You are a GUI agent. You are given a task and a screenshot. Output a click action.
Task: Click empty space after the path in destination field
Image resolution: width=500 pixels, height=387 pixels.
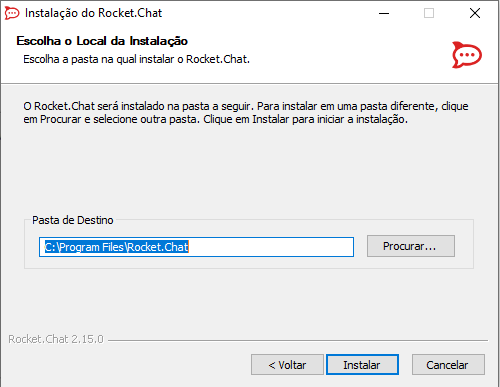(x=270, y=247)
